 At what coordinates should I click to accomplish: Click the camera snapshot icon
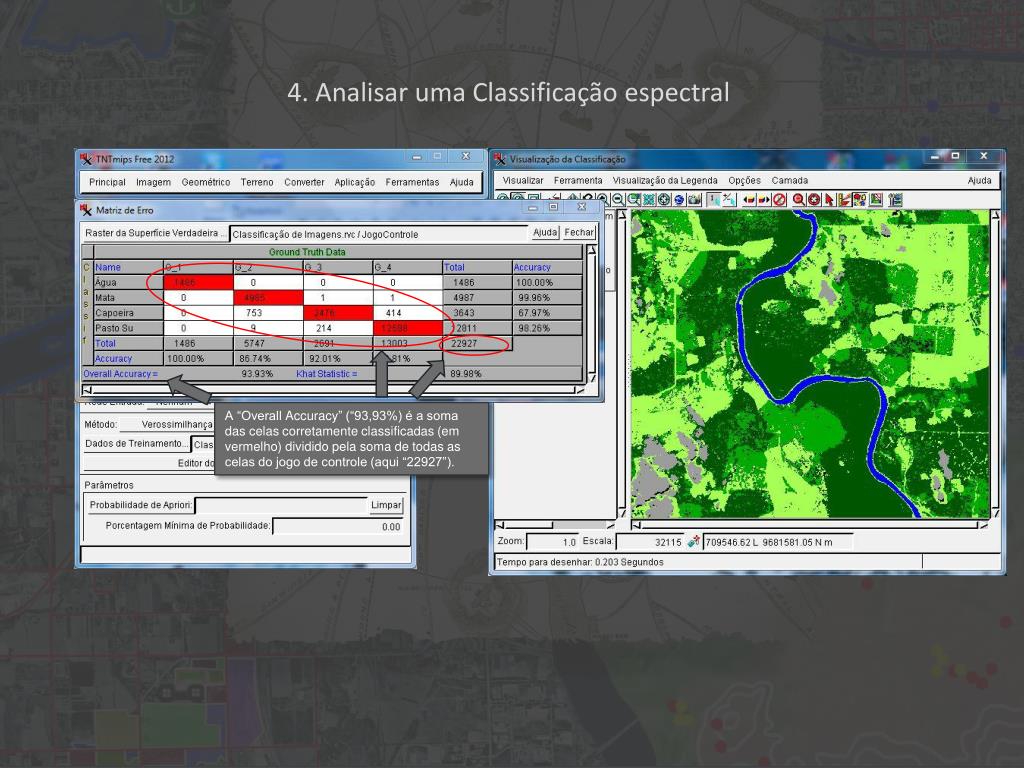pyautogui.click(x=694, y=199)
